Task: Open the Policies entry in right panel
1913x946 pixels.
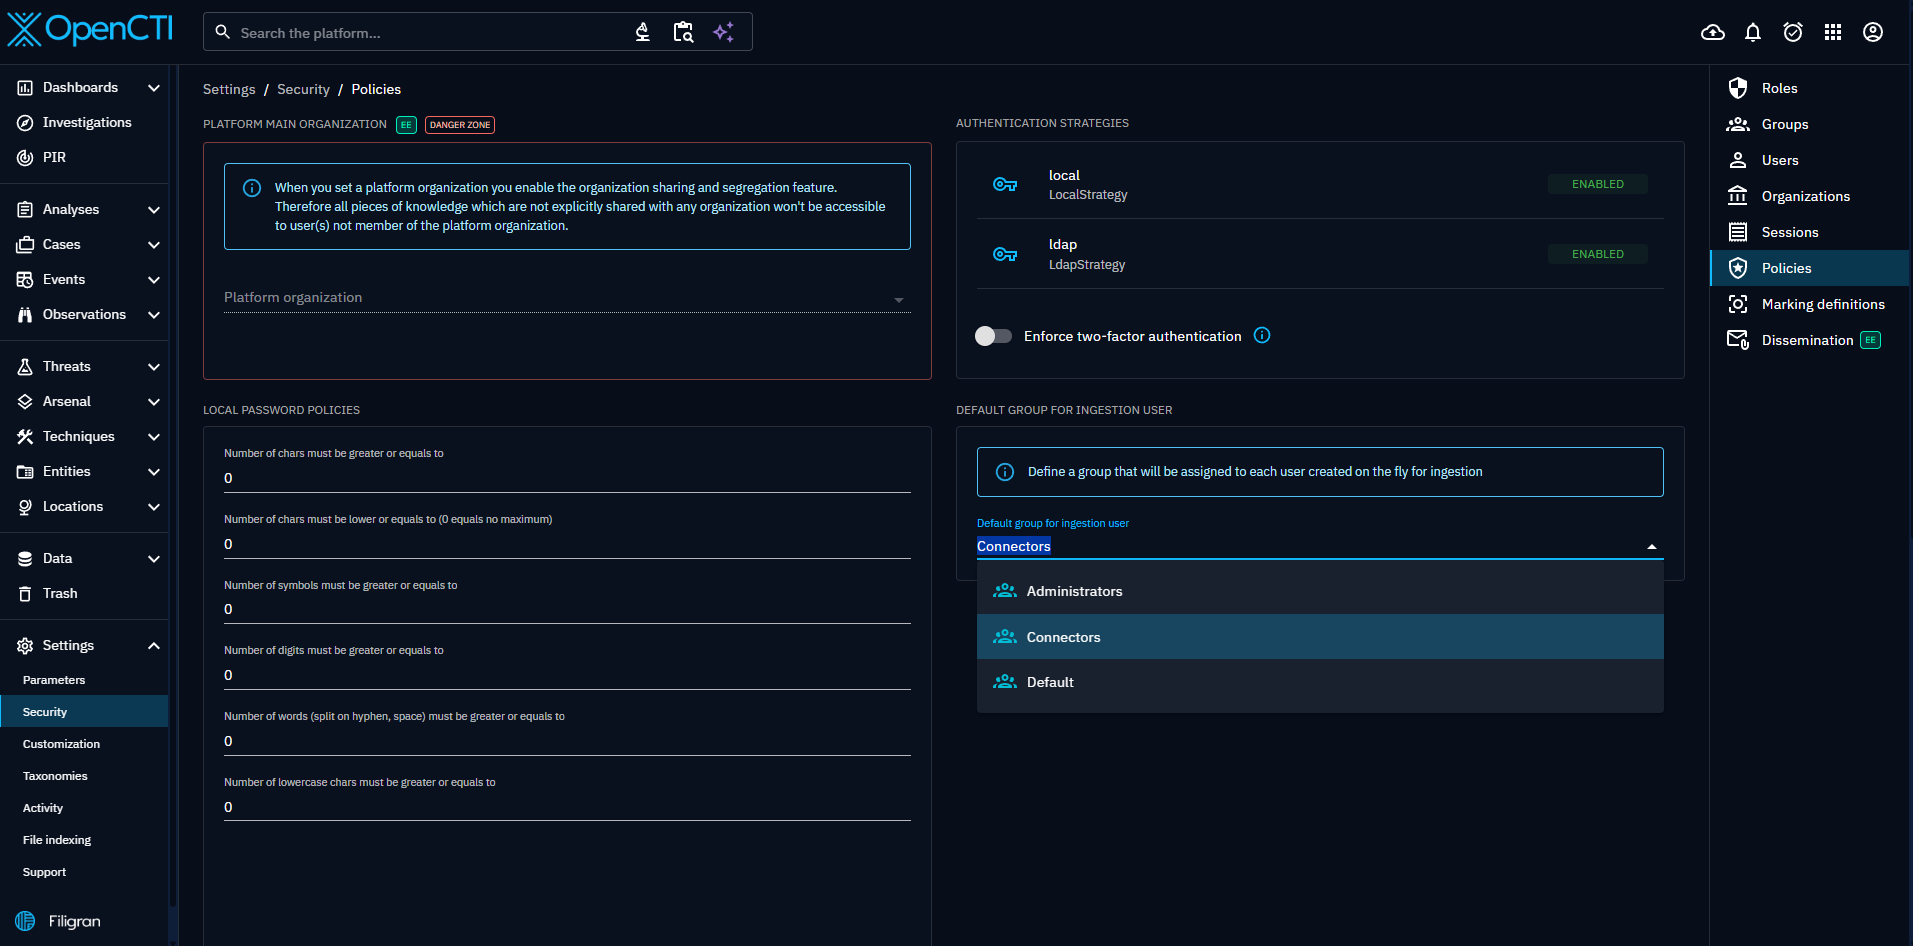Action: 1810,268
